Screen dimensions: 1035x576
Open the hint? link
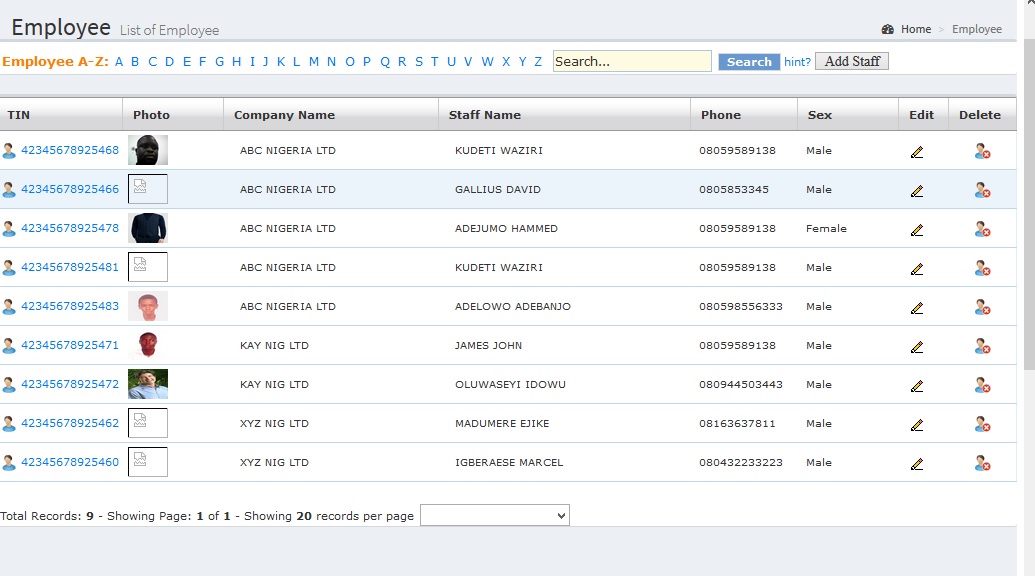(797, 62)
